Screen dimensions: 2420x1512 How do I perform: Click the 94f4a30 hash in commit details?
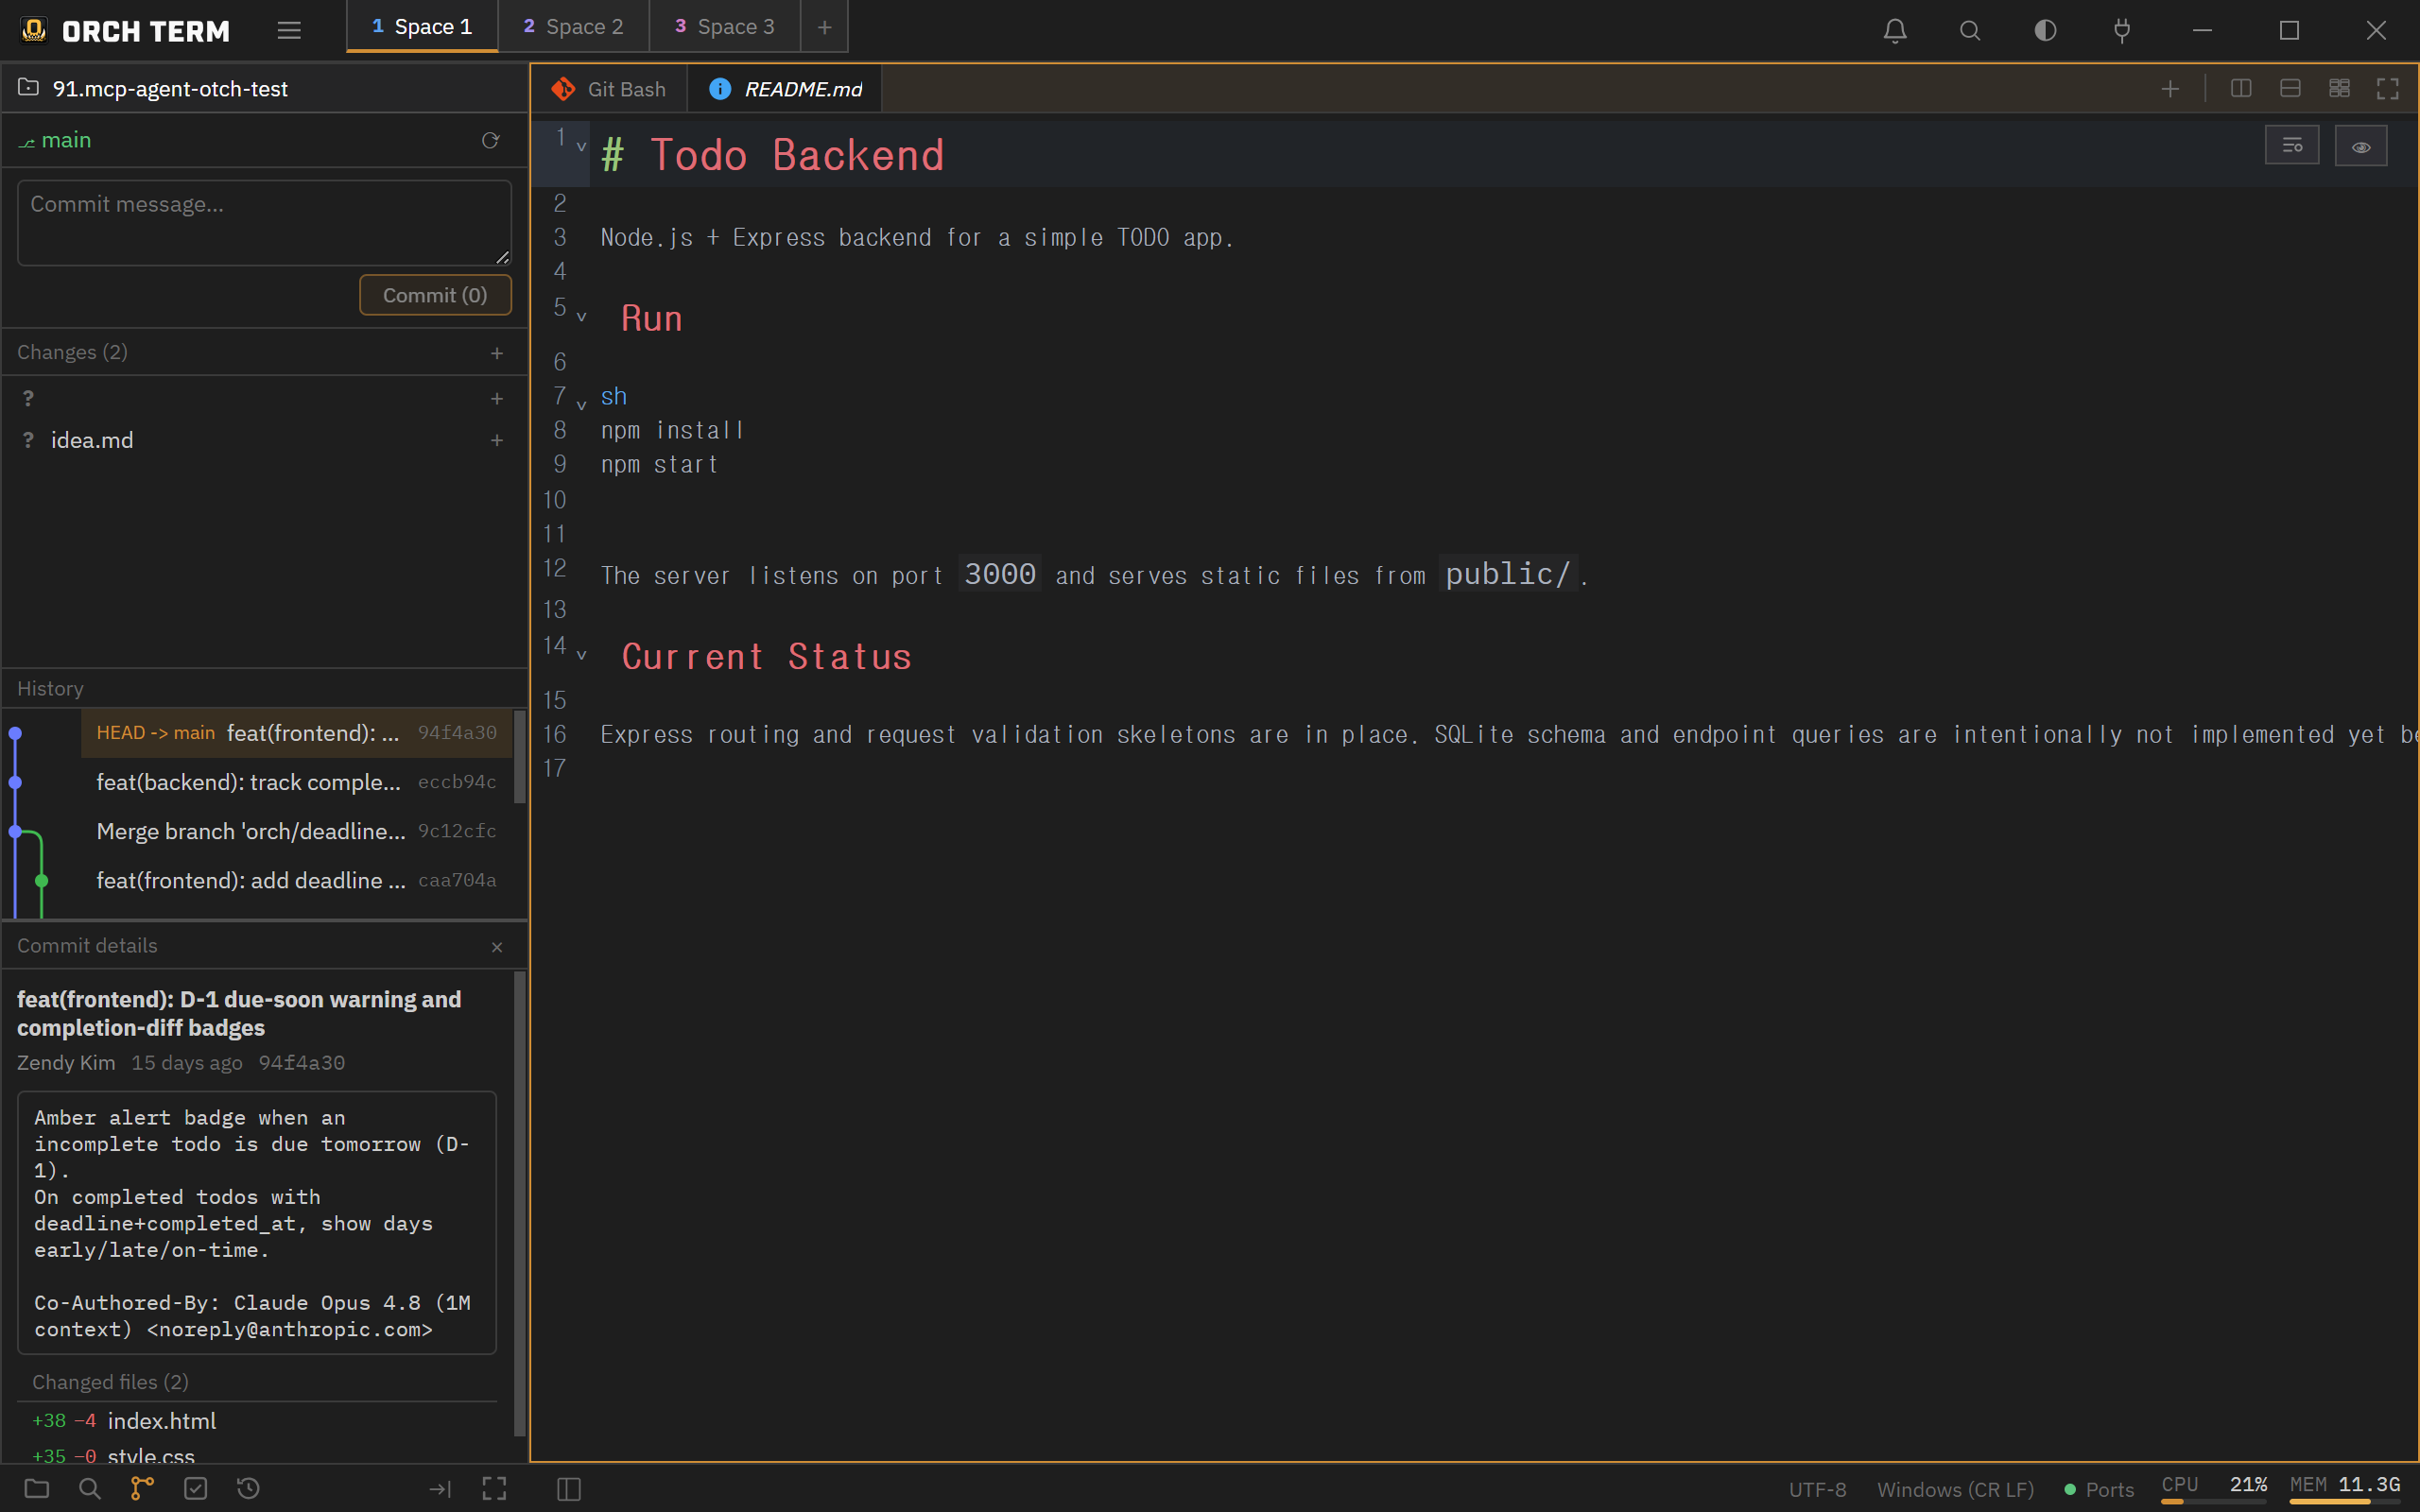301,1063
